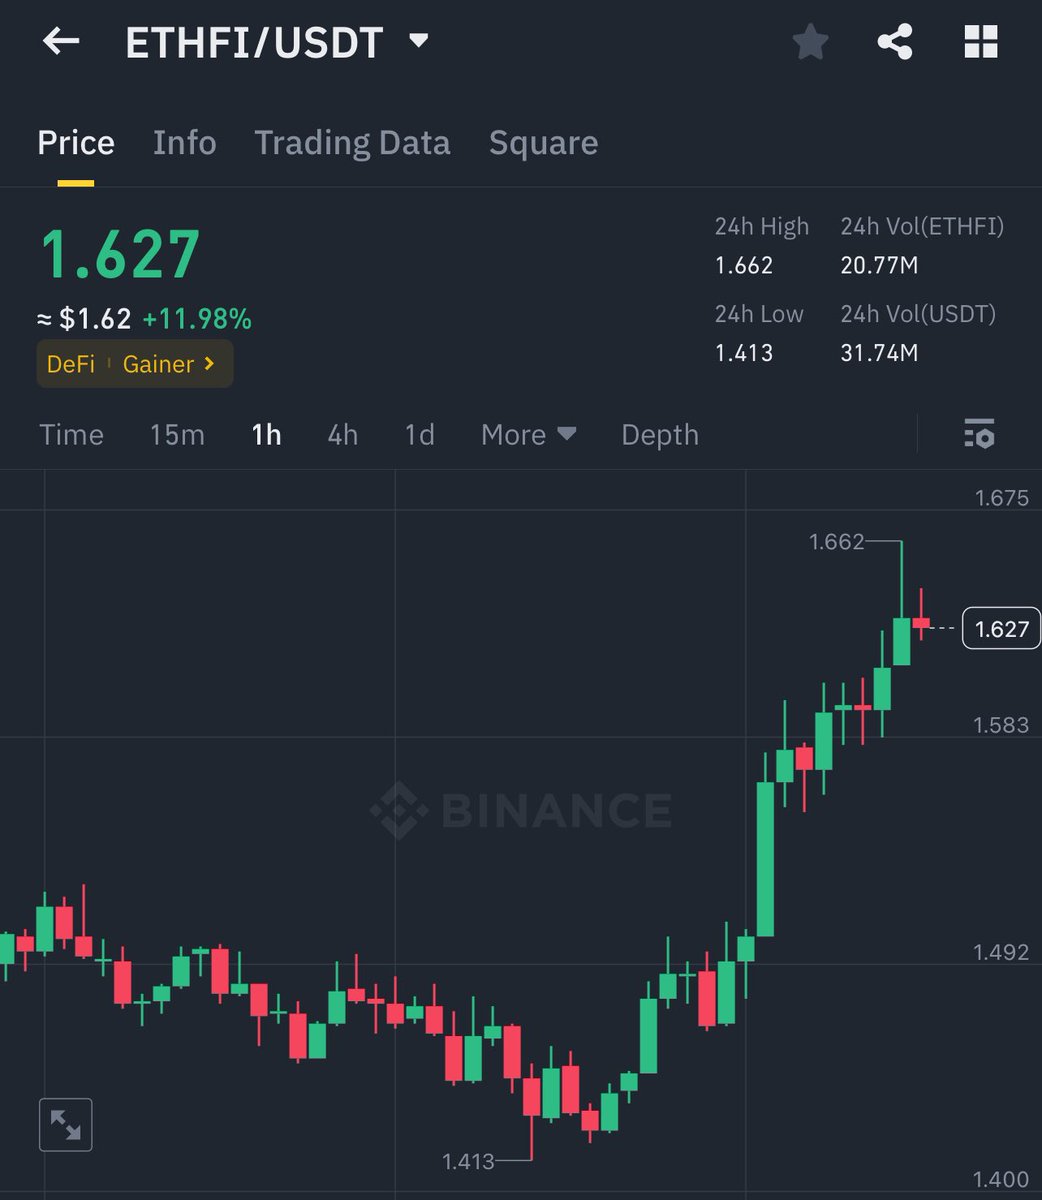Switch to the Trading Data tab
1042x1200 pixels.
coord(352,143)
